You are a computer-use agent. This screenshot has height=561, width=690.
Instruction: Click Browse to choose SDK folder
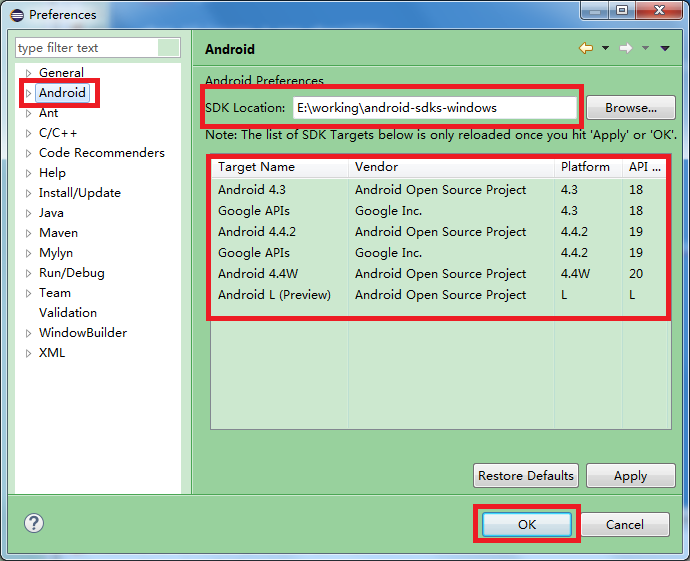(x=631, y=108)
